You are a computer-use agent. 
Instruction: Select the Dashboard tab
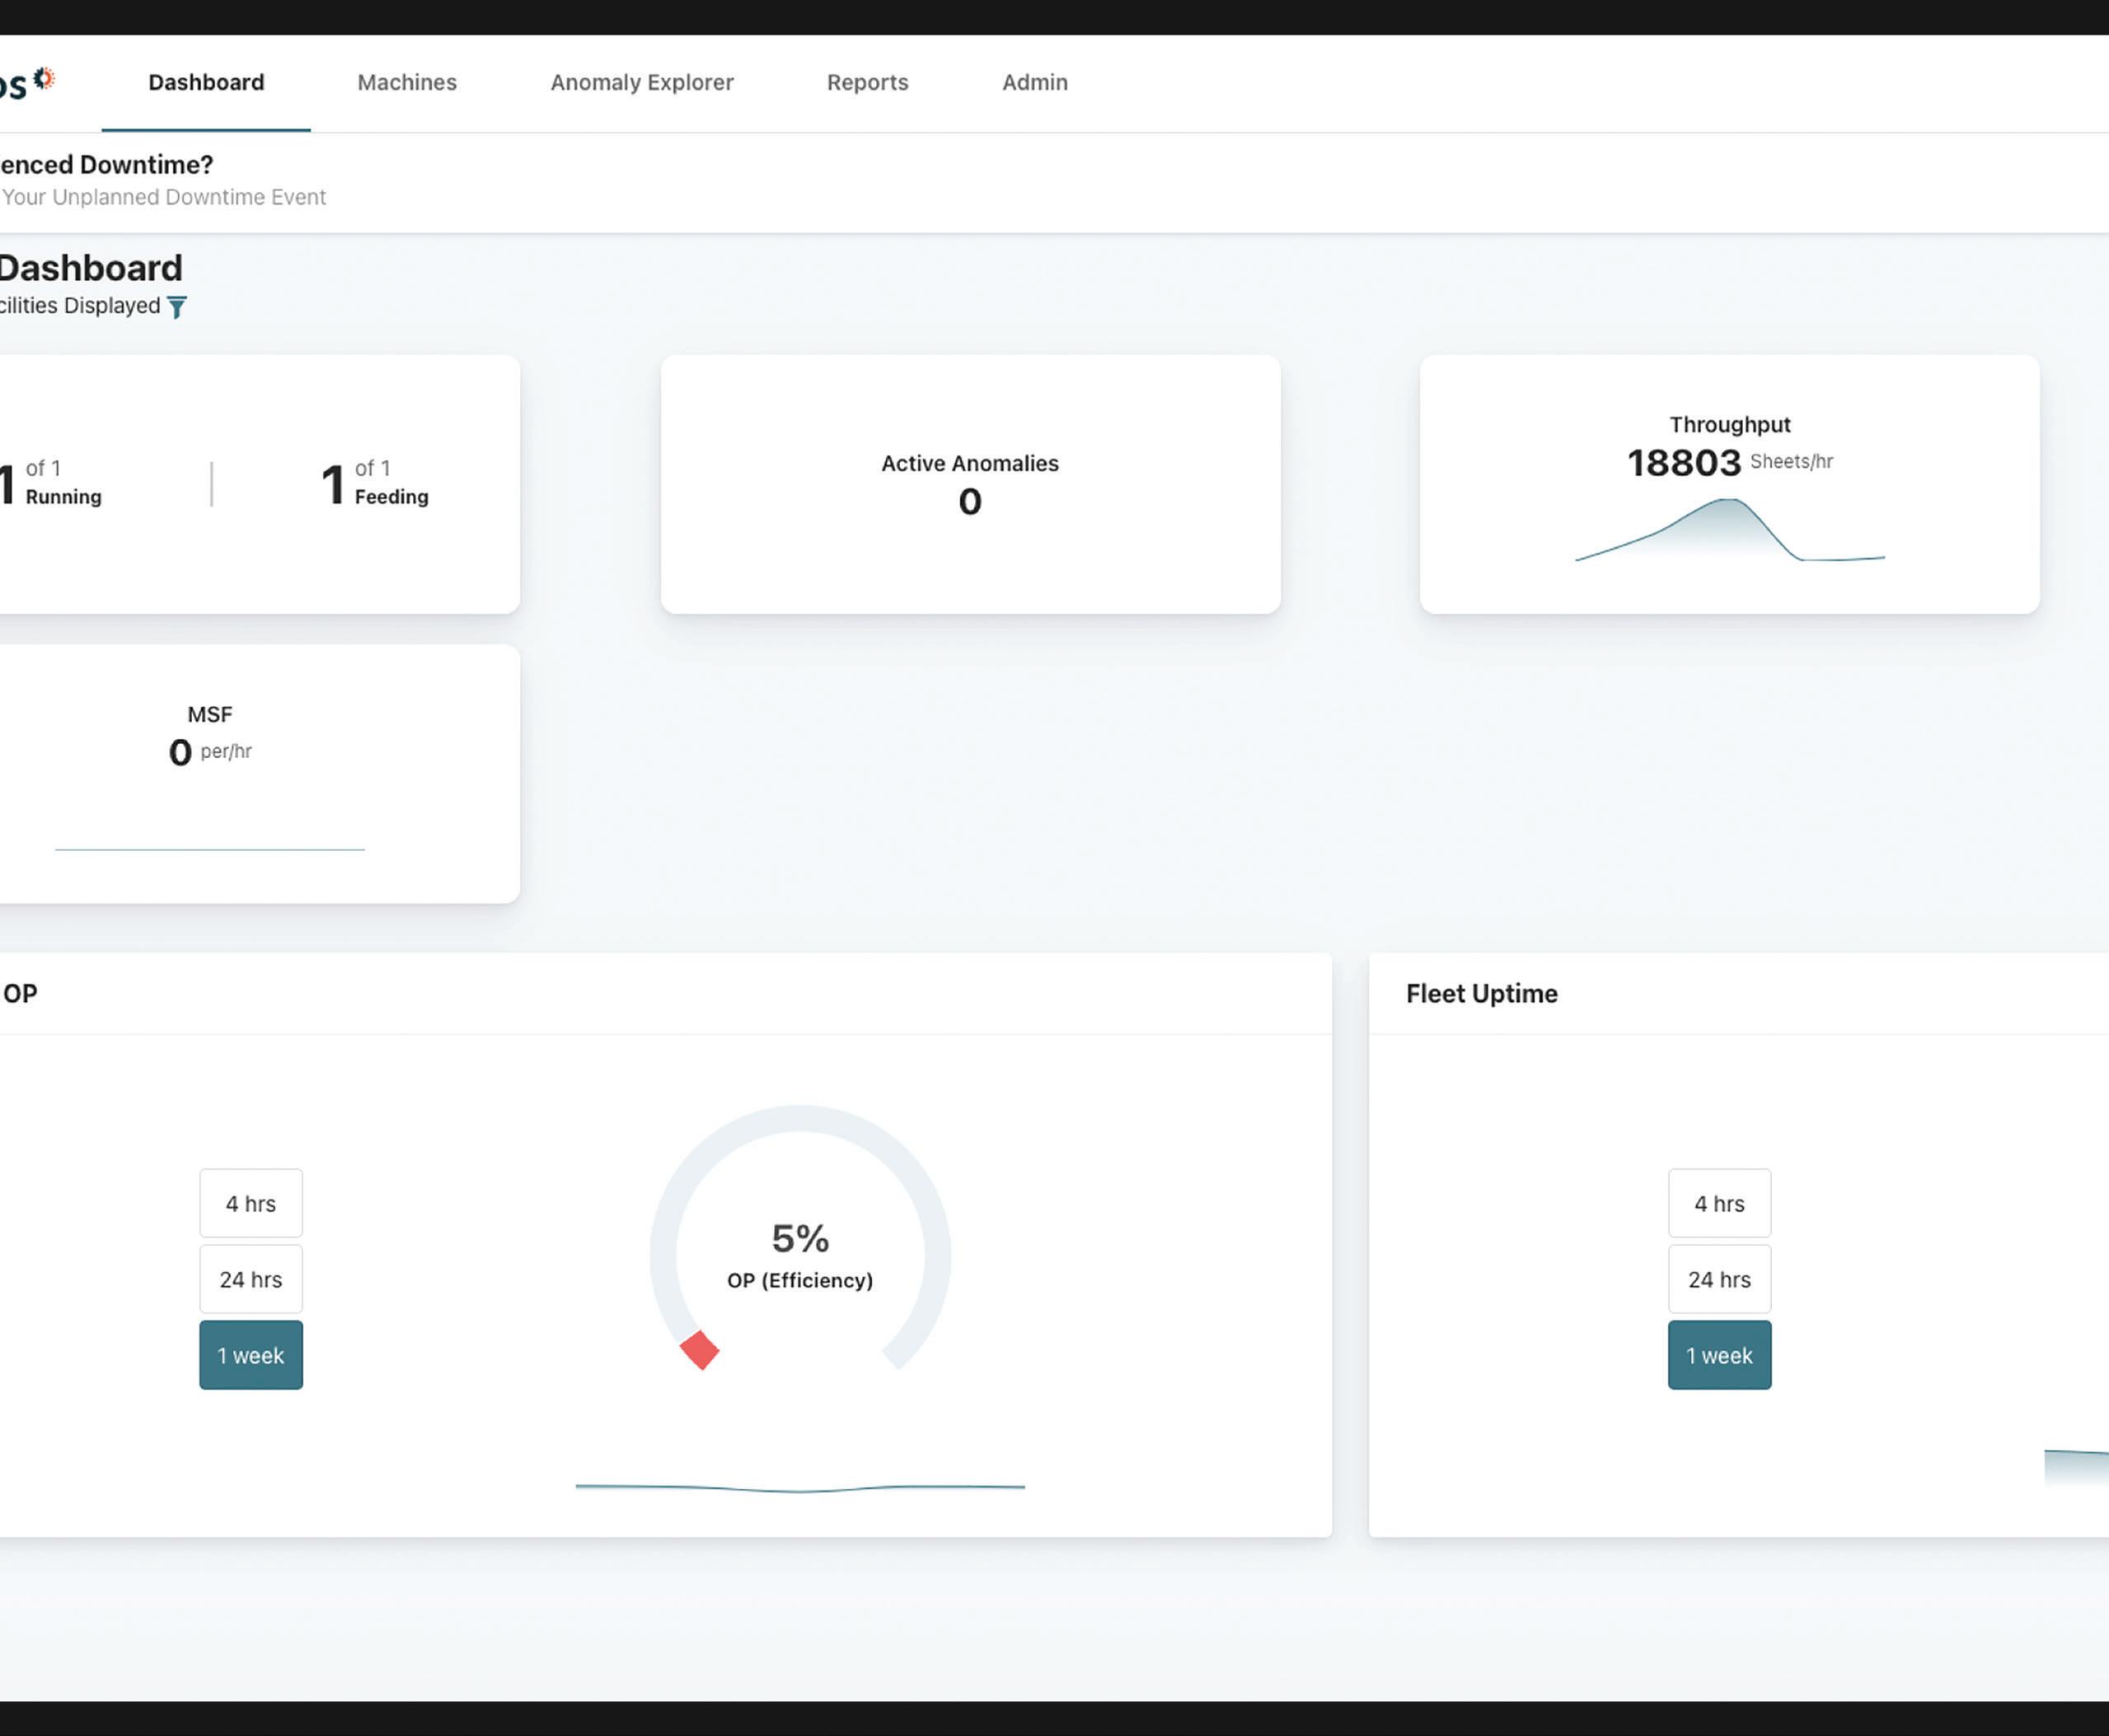click(206, 83)
